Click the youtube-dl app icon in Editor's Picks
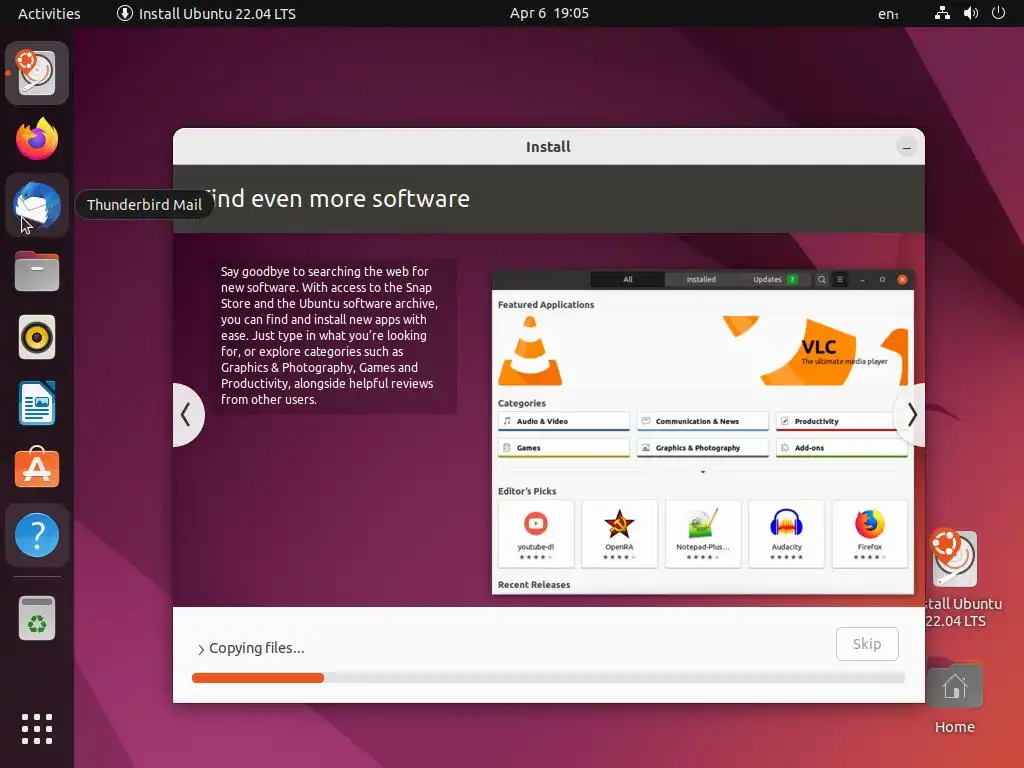The height and width of the screenshot is (768, 1024). click(x=536, y=523)
